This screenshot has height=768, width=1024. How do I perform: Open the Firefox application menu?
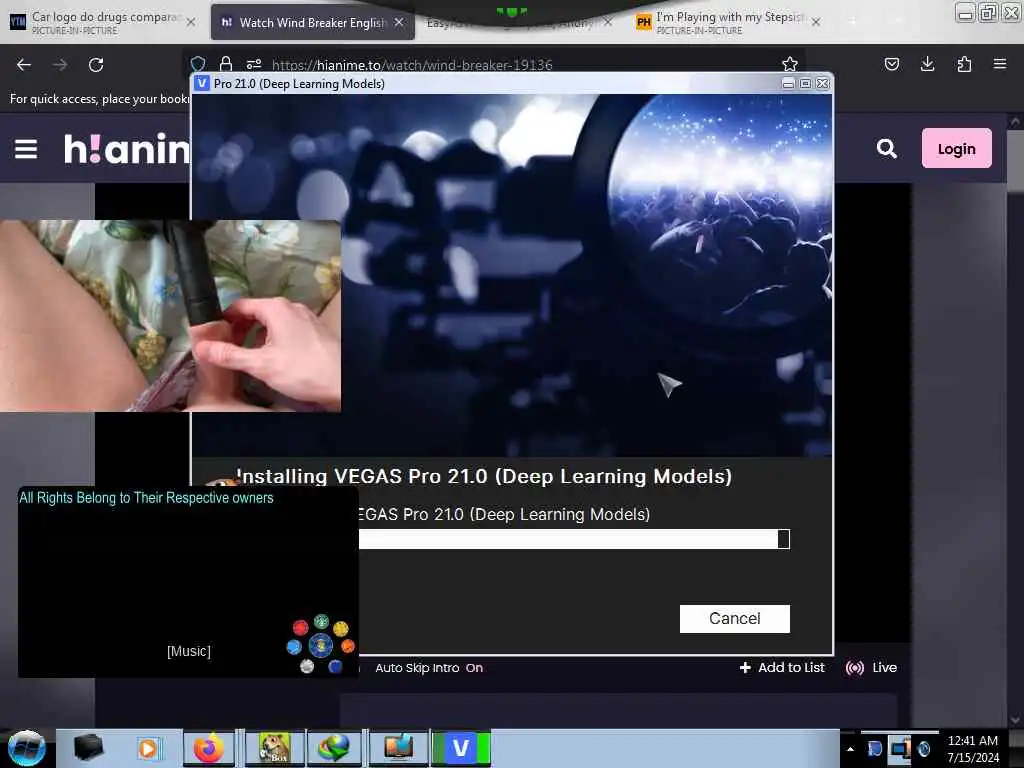pyautogui.click(x=999, y=64)
